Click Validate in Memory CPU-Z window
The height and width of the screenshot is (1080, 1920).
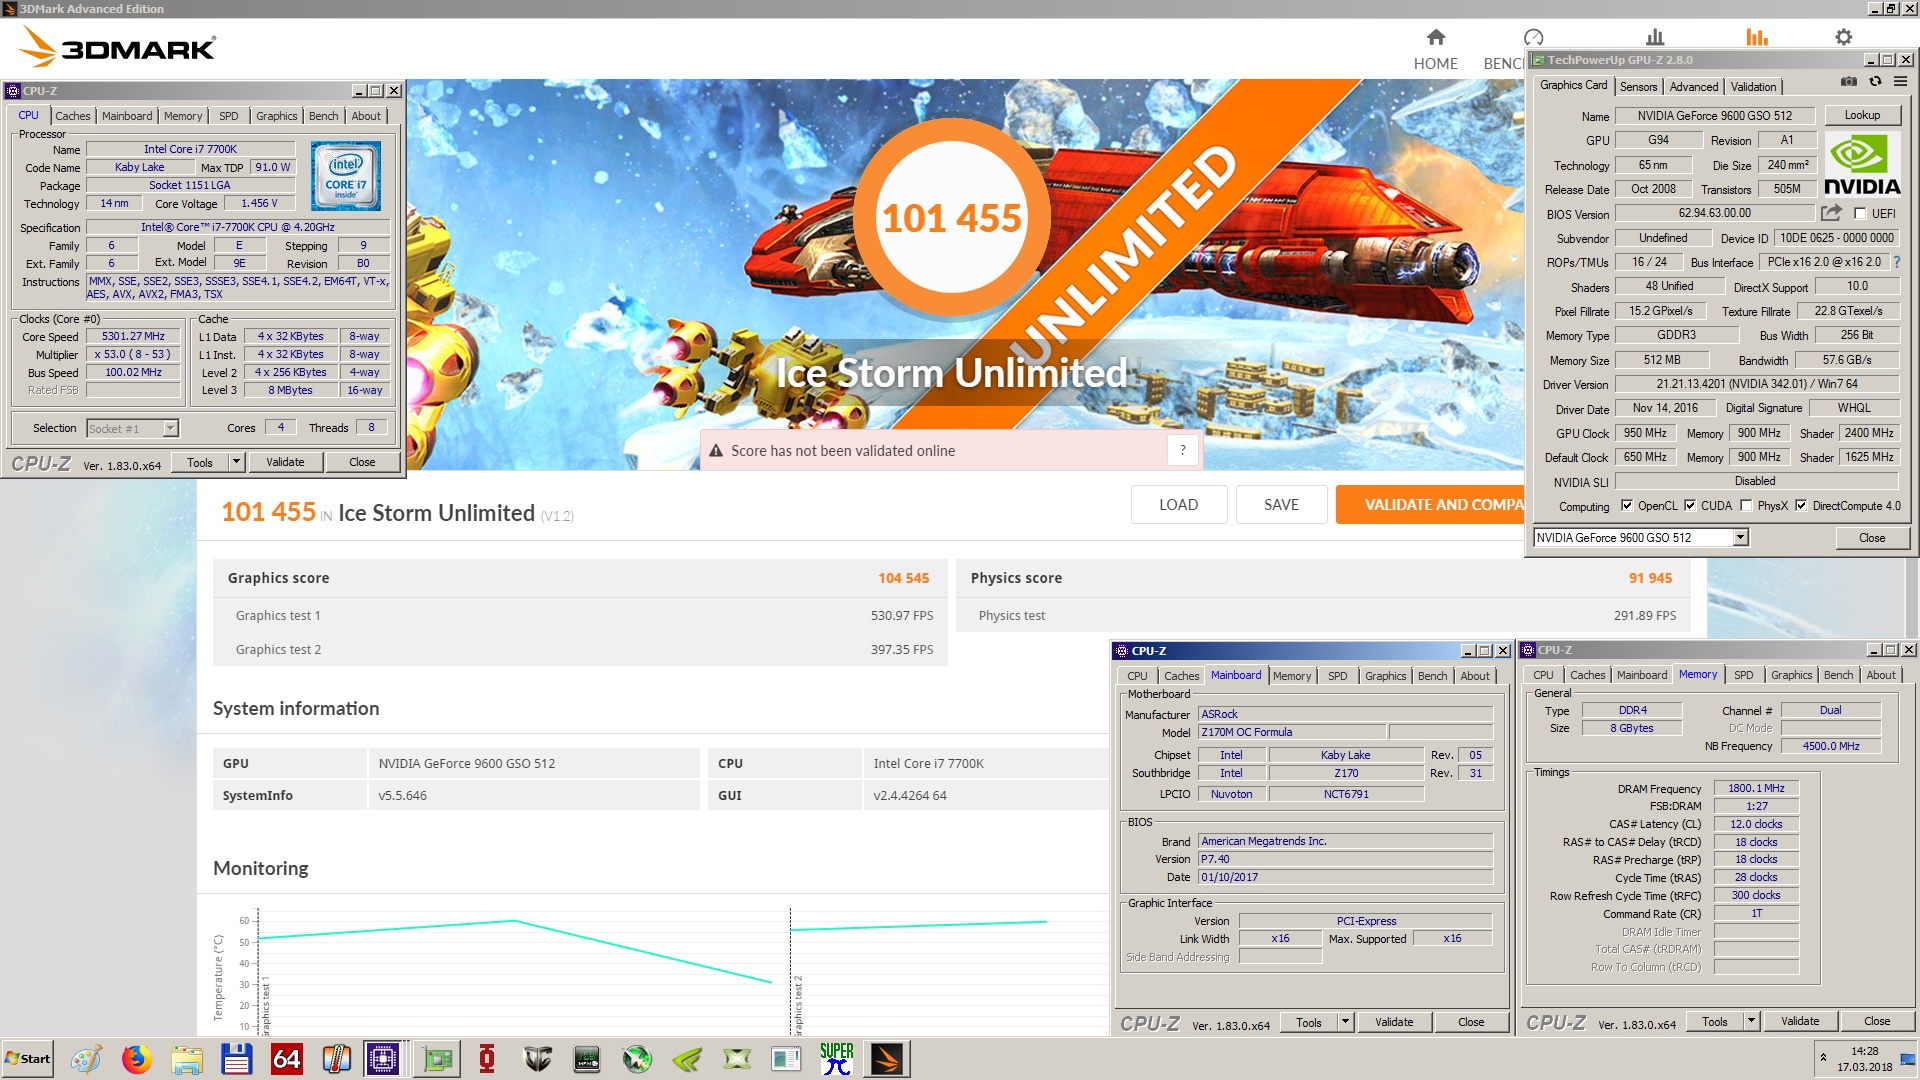1800,1021
